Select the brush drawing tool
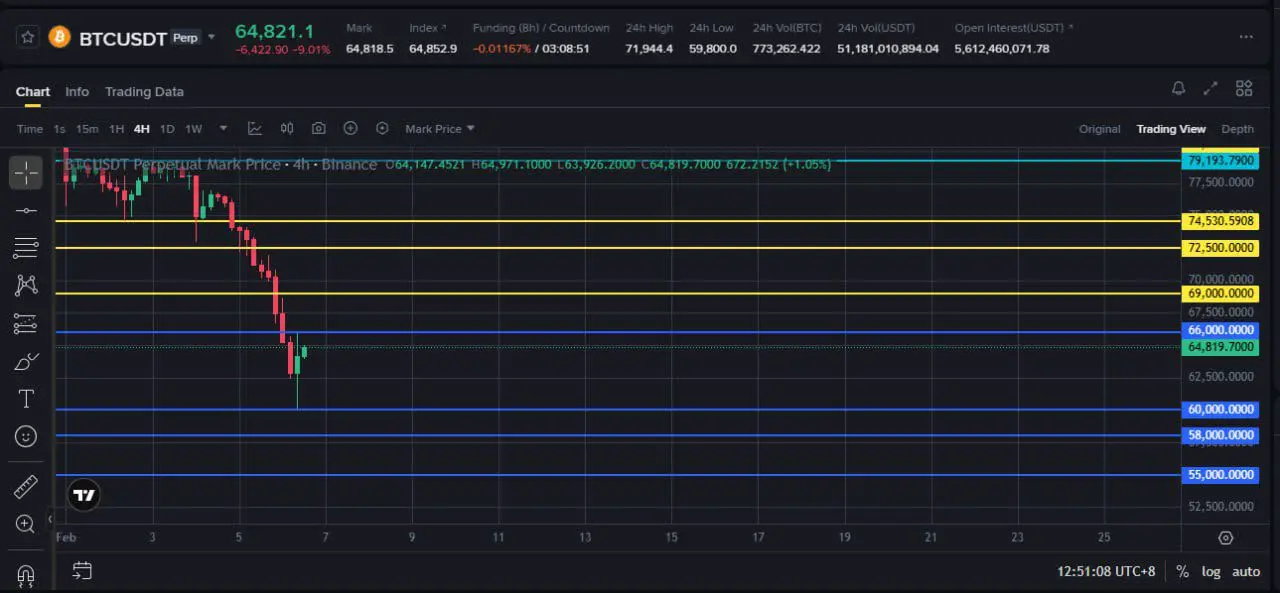 tap(26, 361)
